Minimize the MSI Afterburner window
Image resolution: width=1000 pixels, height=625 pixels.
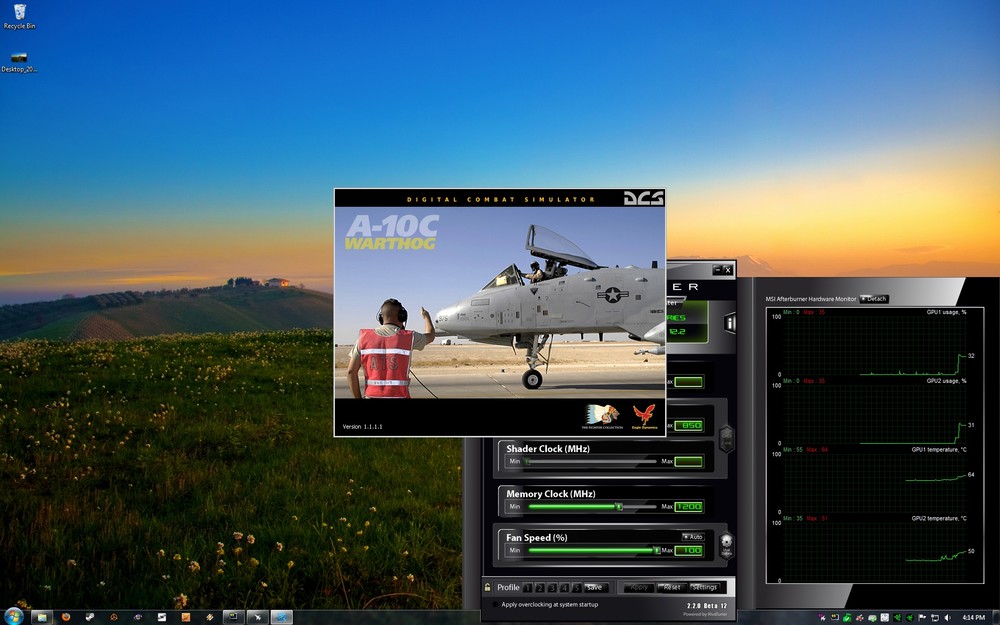click(717, 270)
